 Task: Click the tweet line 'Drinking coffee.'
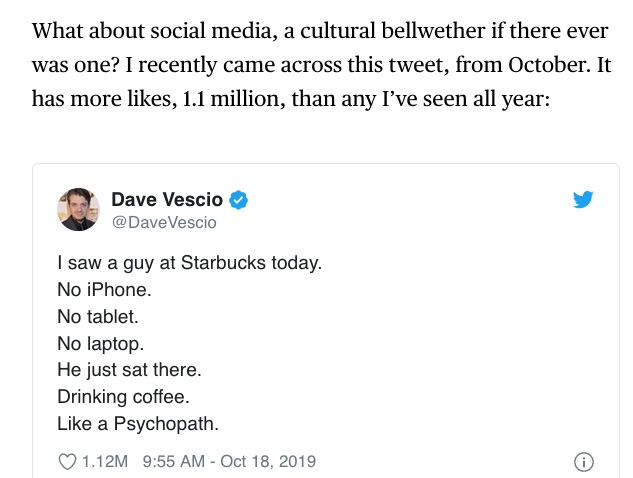click(123, 397)
